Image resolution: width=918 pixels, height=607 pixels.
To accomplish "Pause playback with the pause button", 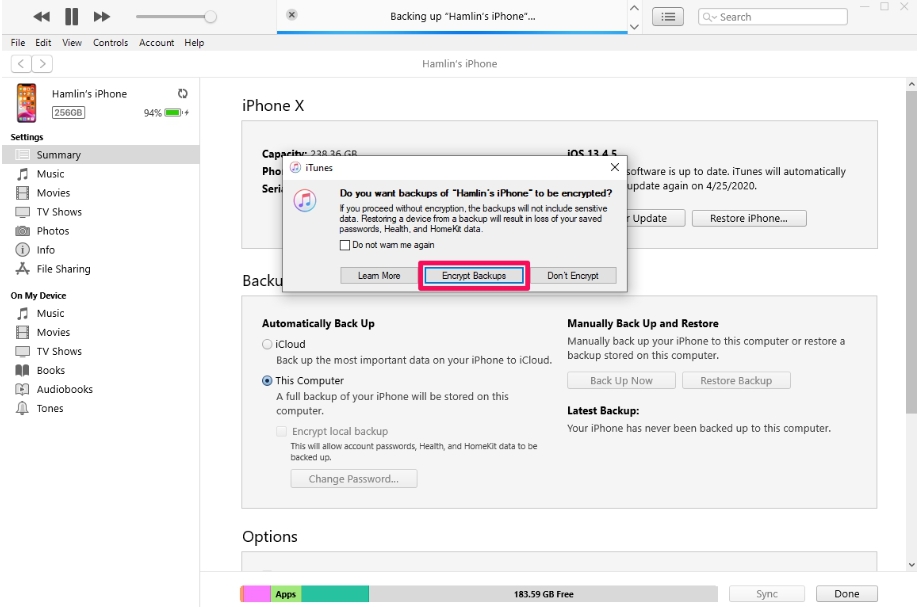I will tap(71, 16).
